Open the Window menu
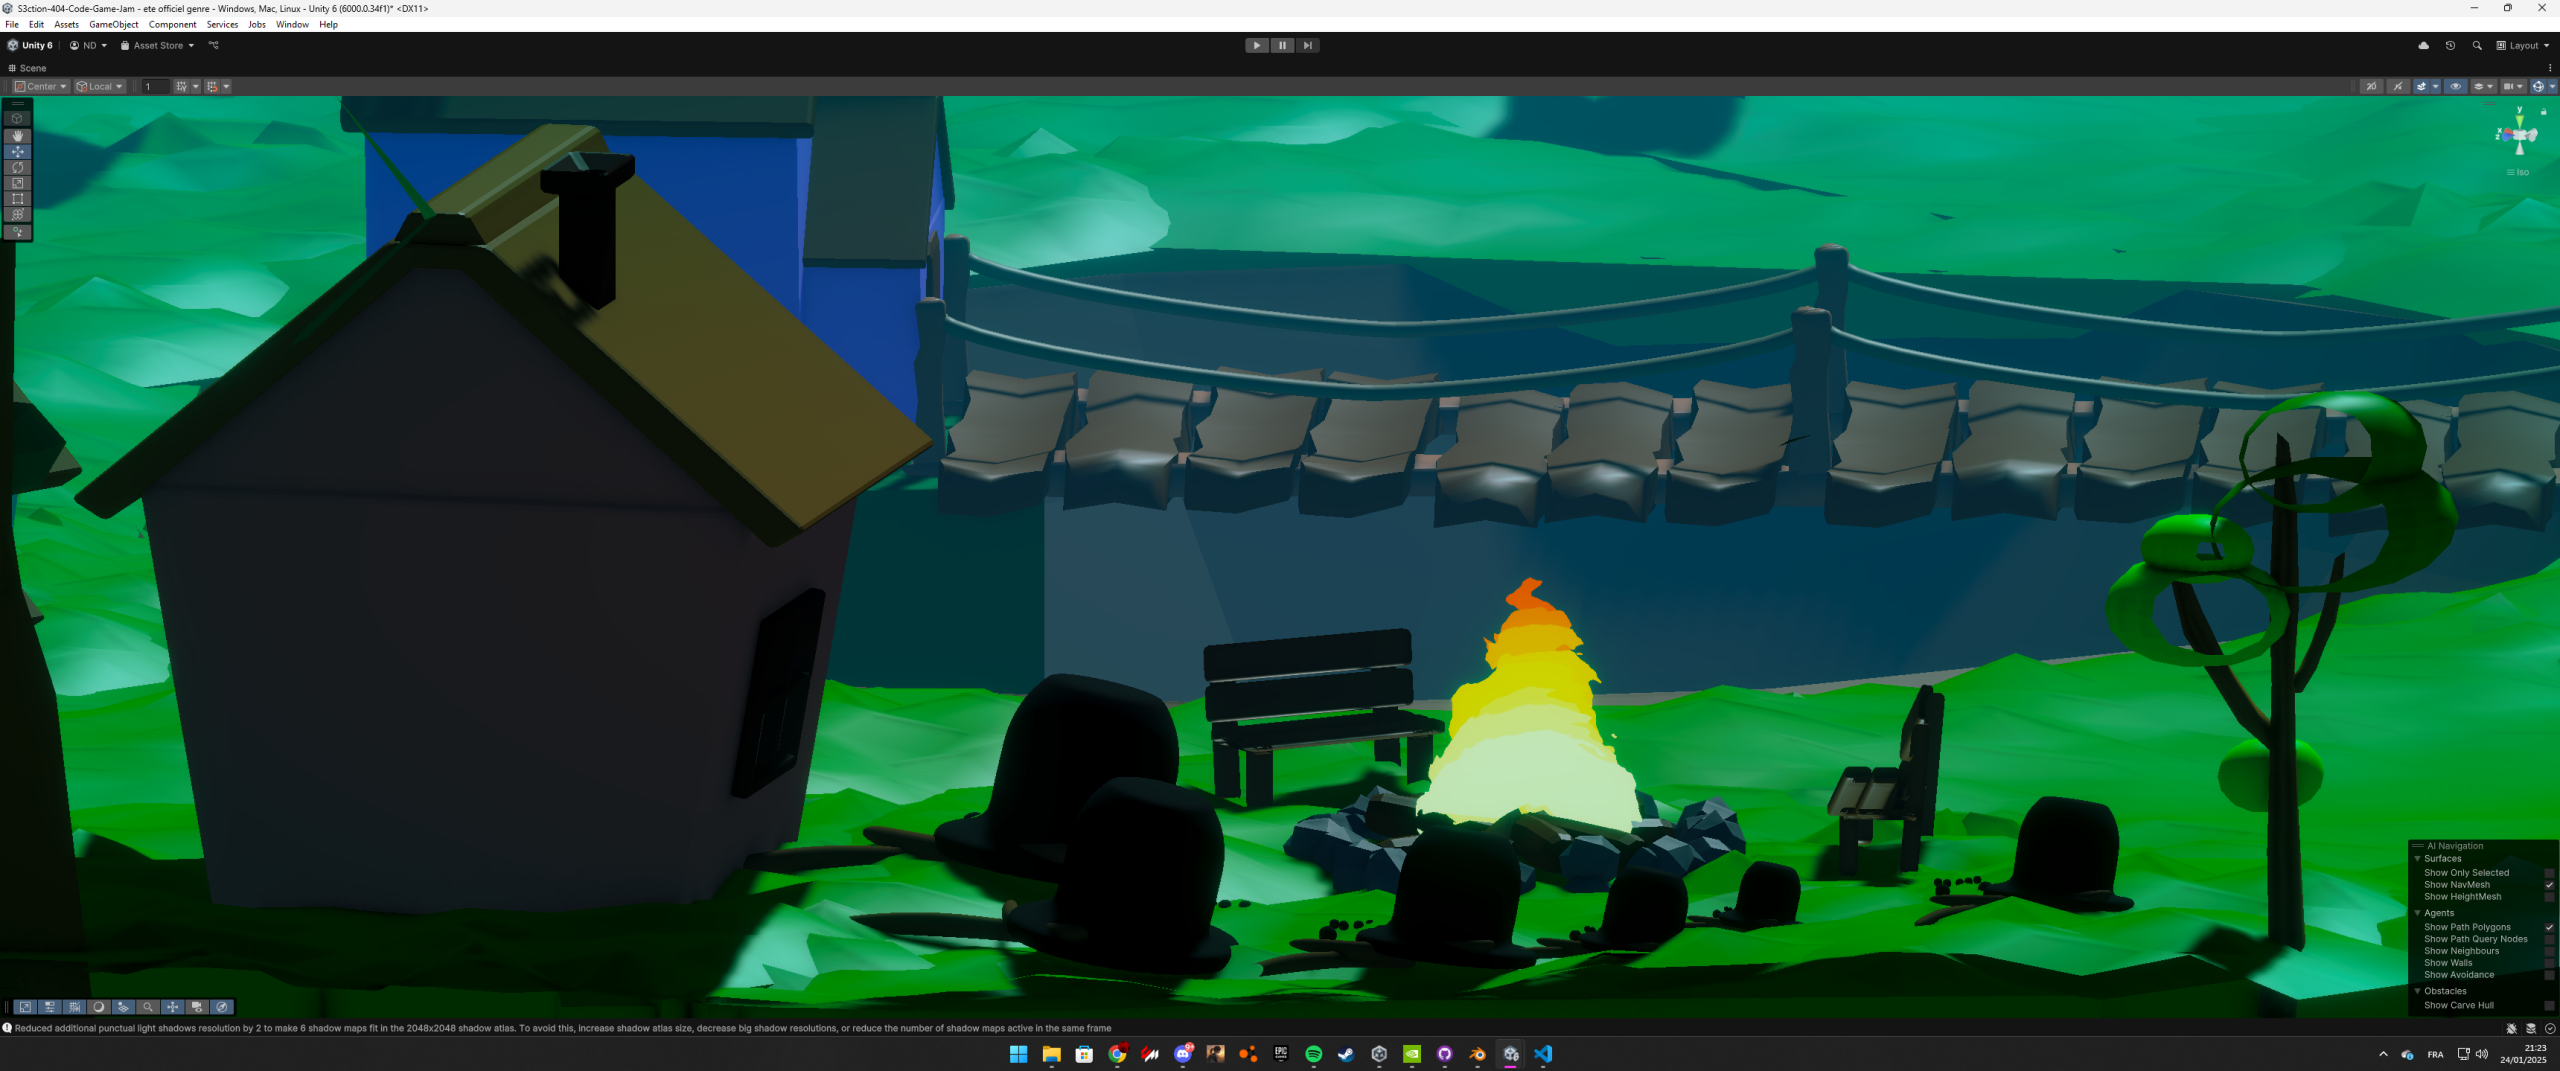Viewport: 2560px width, 1071px height. click(292, 24)
